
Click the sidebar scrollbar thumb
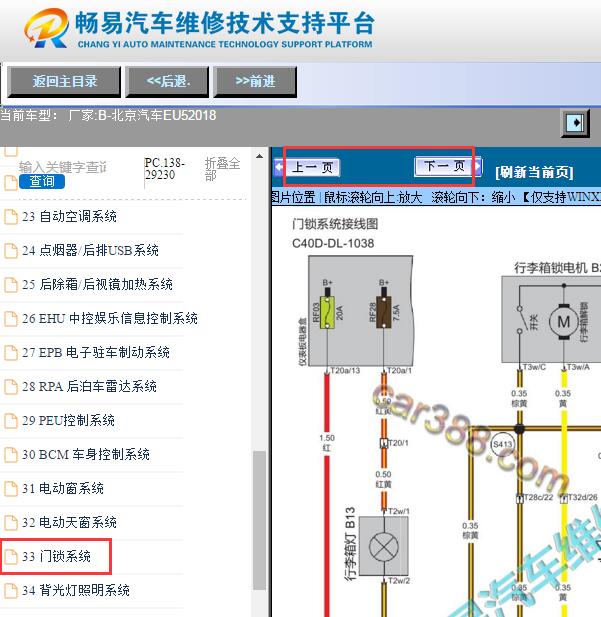[259, 520]
